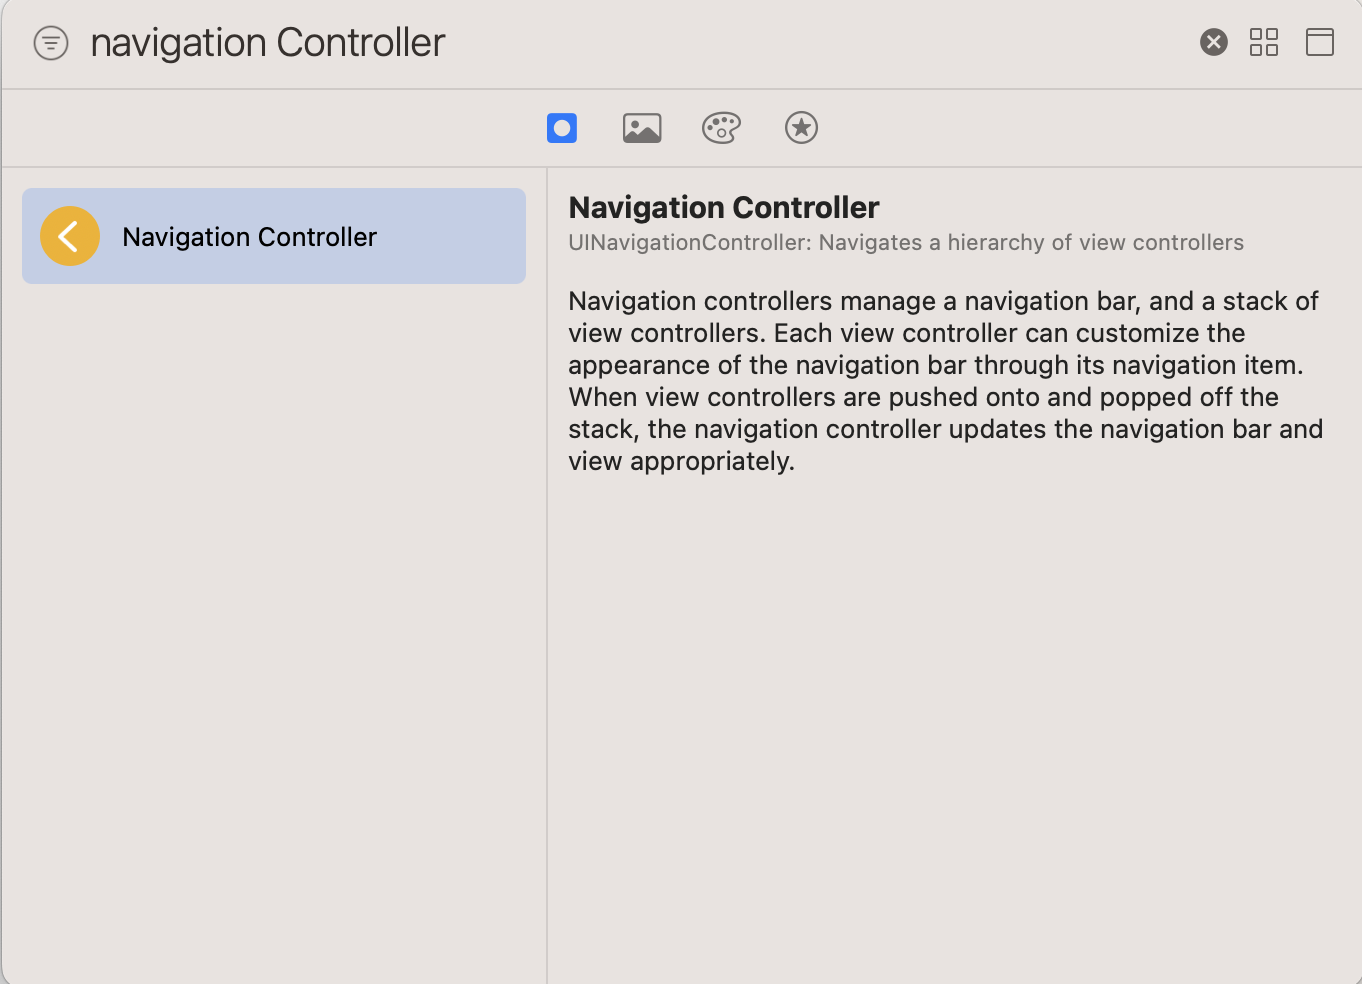Toggle the details pane window icon
1362x984 pixels.
click(x=1320, y=42)
